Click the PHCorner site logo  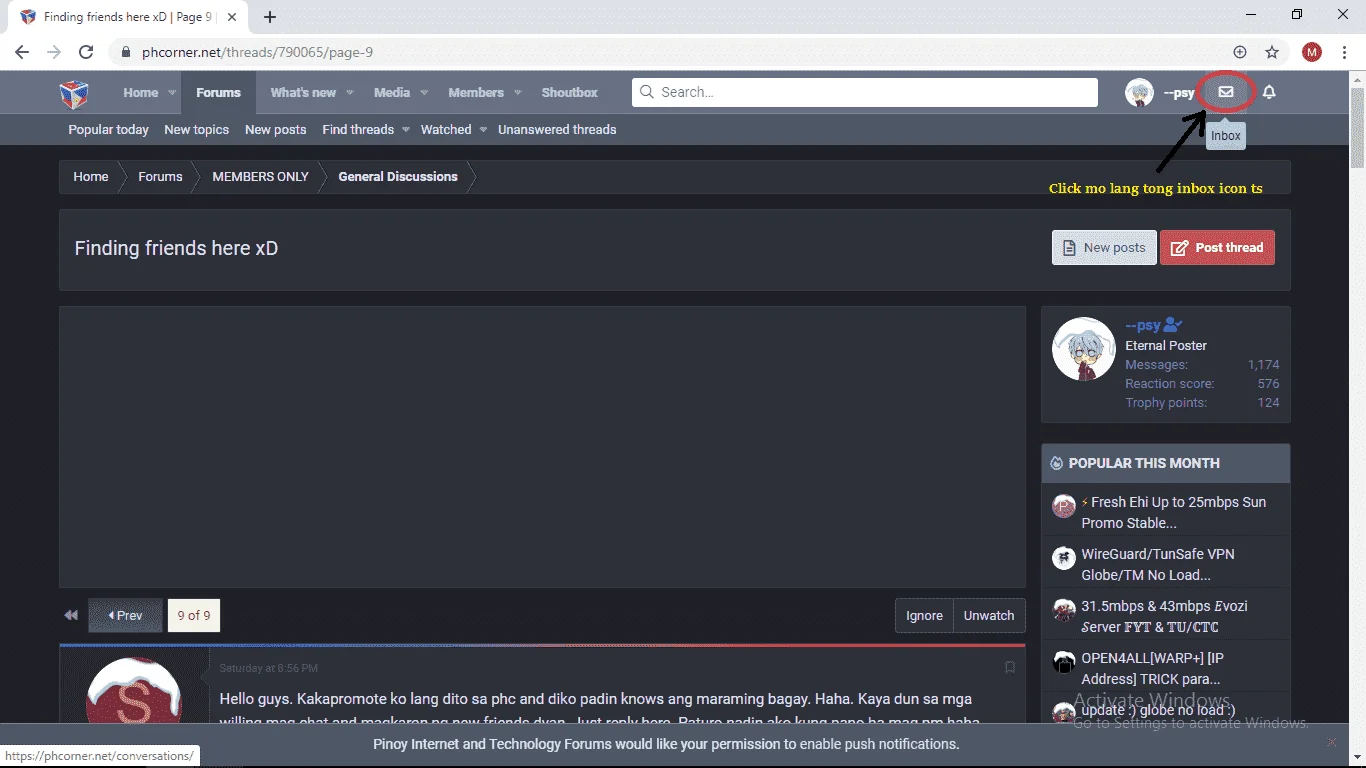point(74,93)
